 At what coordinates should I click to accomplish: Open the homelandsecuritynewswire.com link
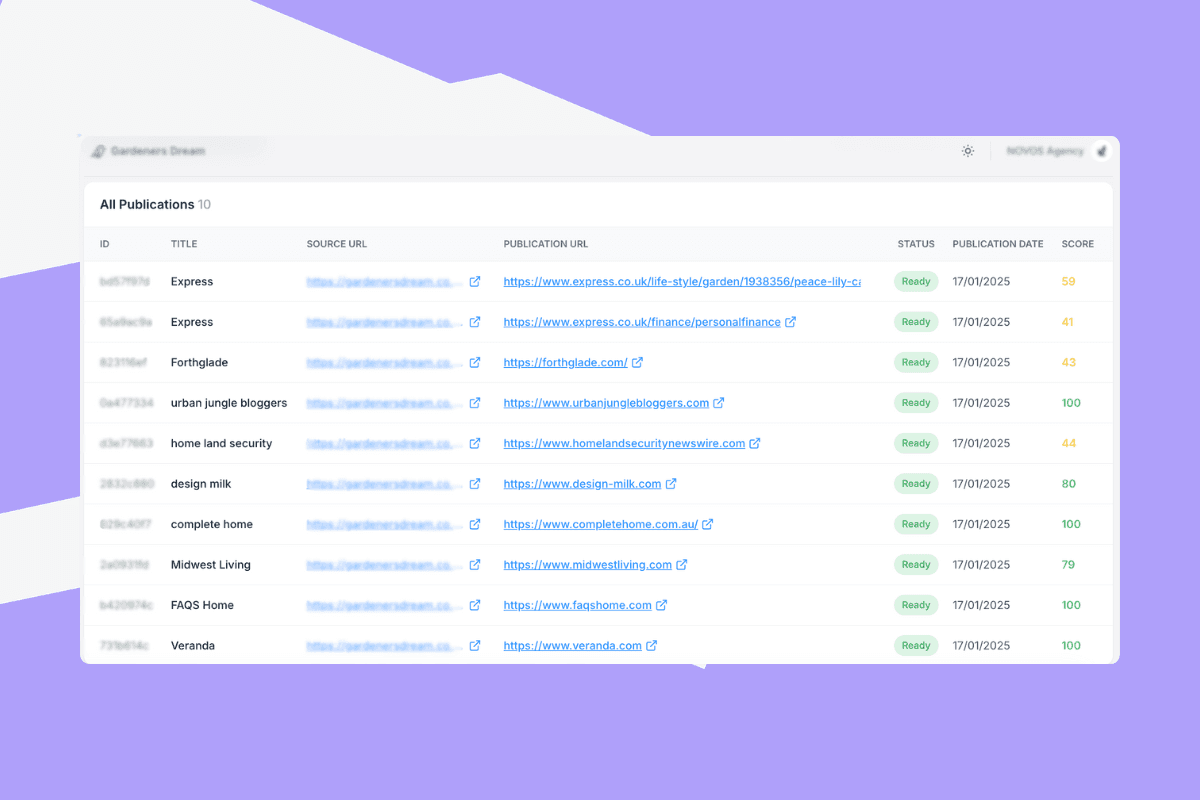coord(624,443)
